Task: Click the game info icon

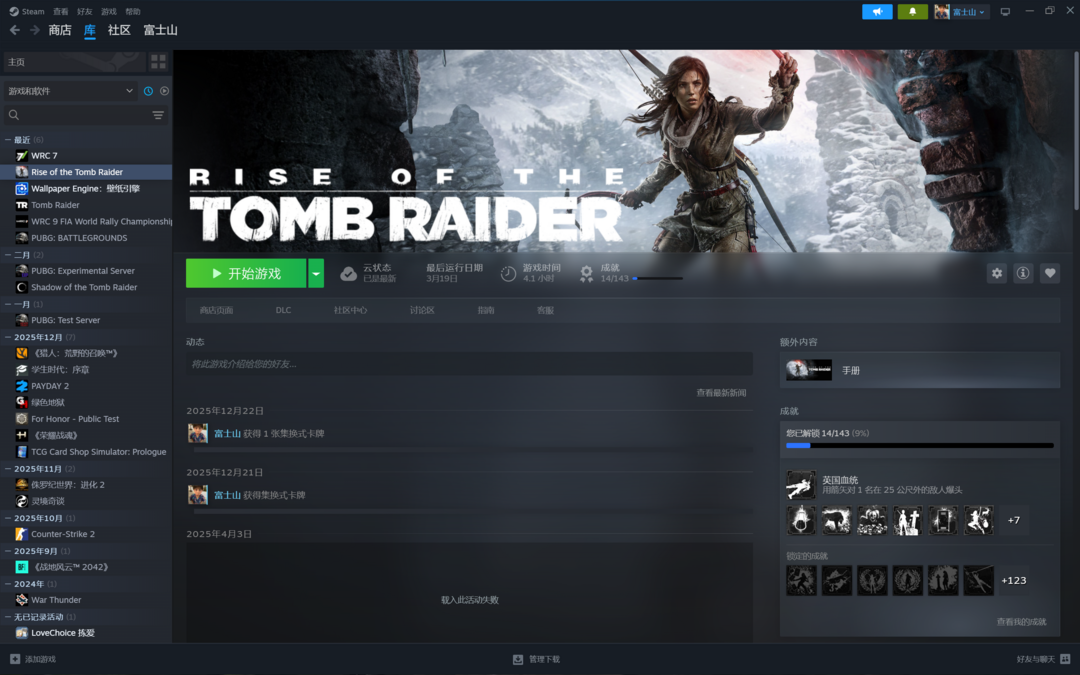Action: click(1023, 273)
